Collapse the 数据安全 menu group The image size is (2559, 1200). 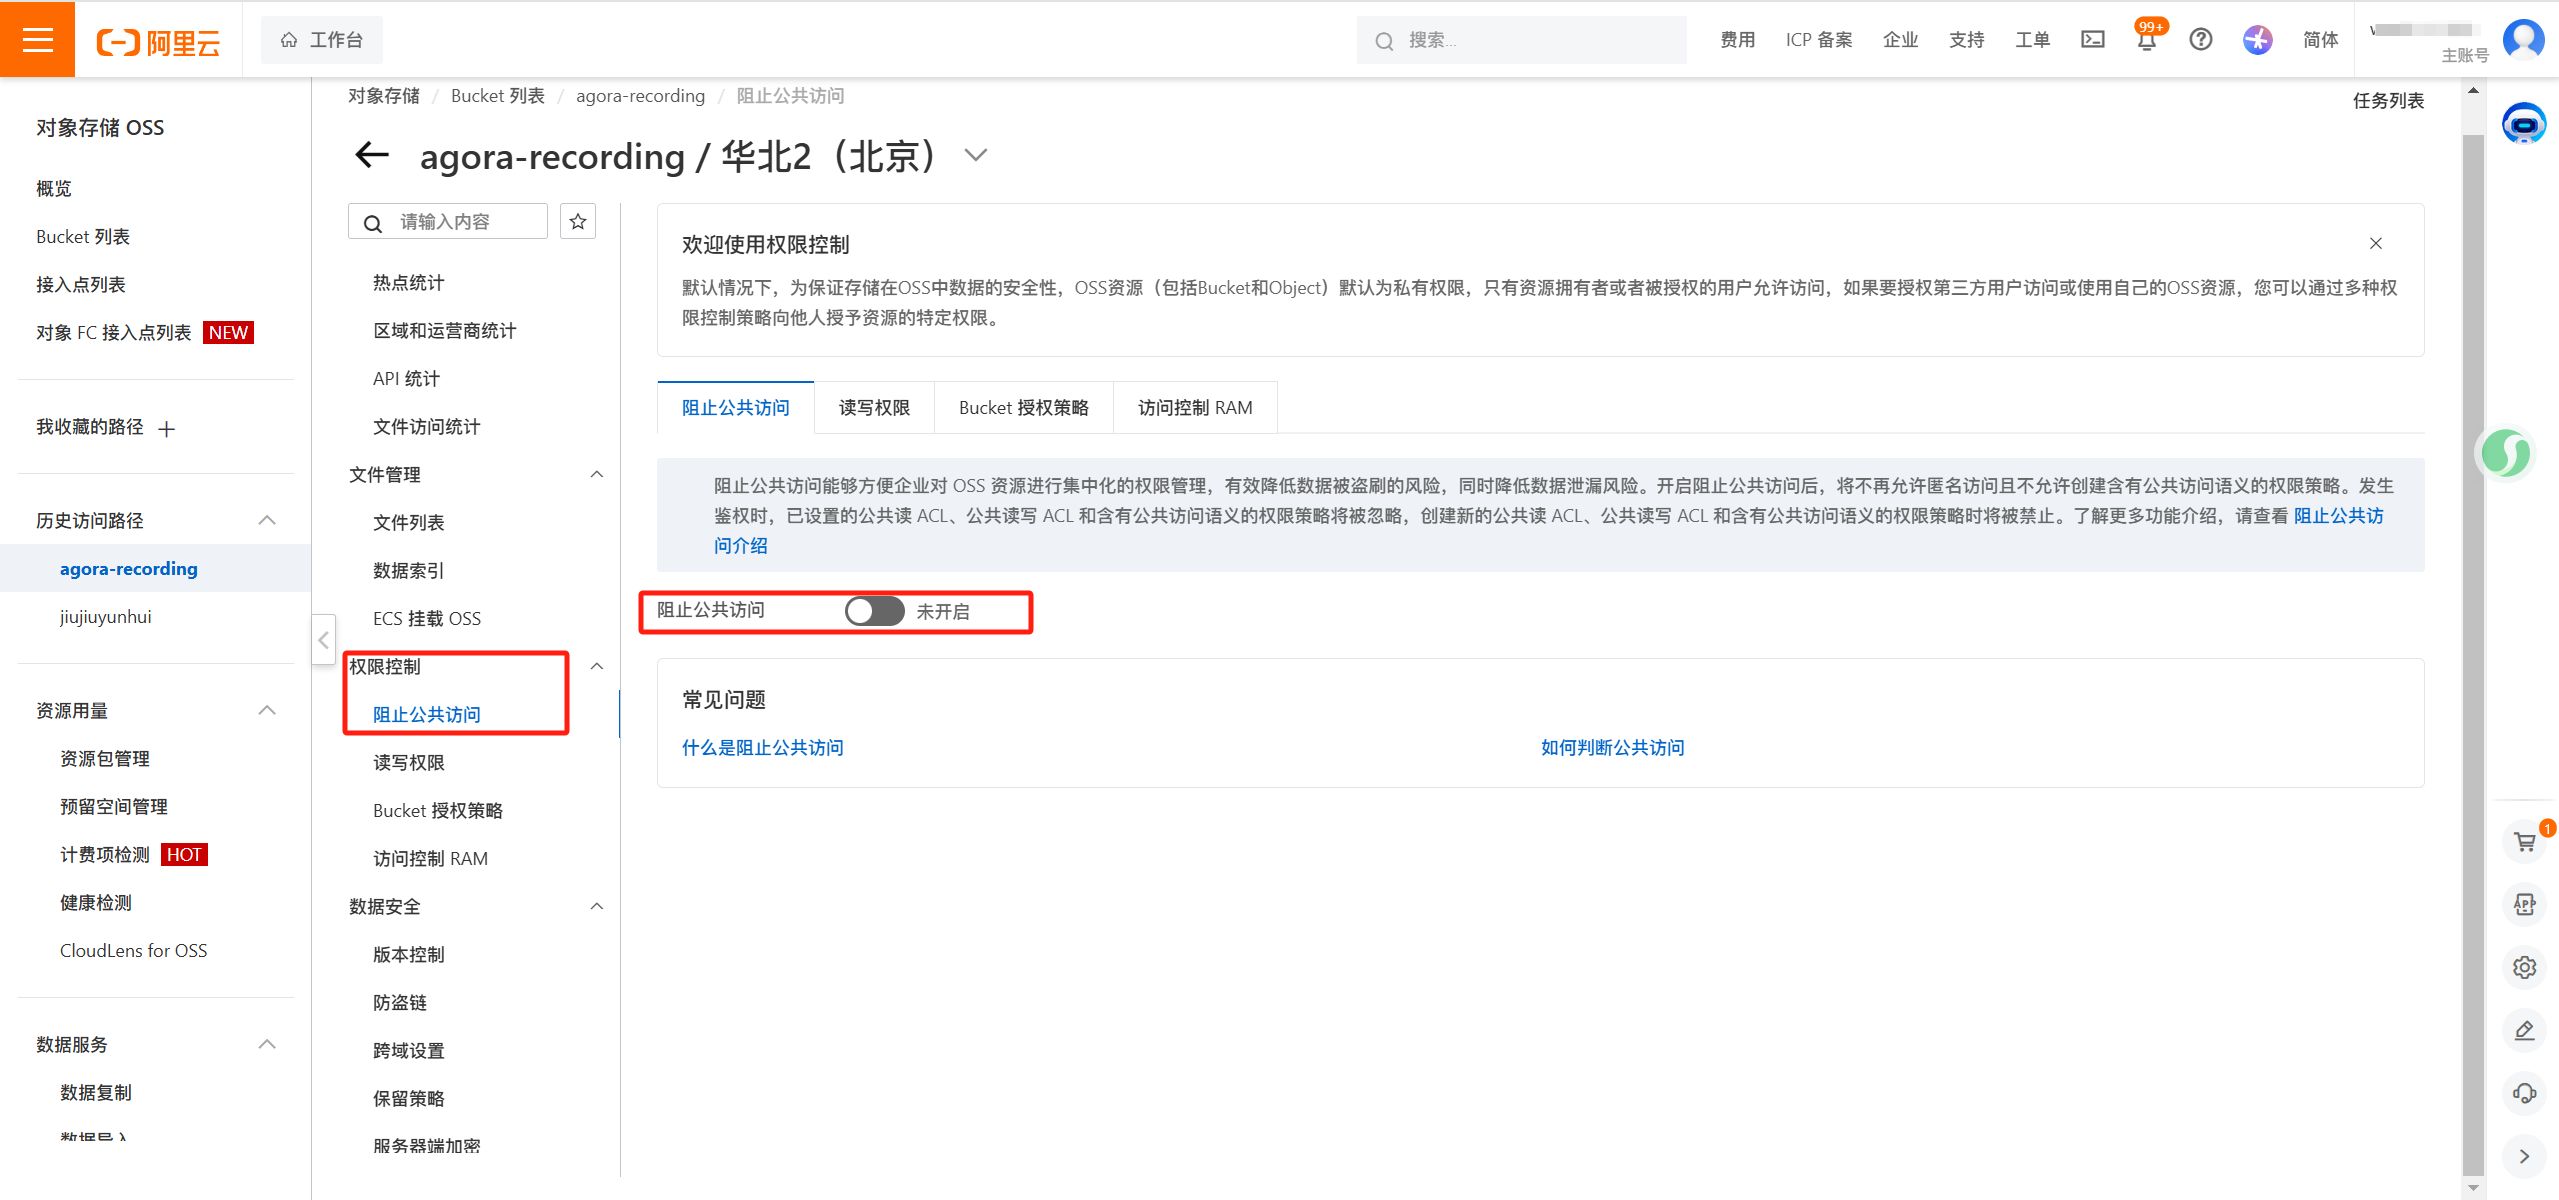pos(597,907)
